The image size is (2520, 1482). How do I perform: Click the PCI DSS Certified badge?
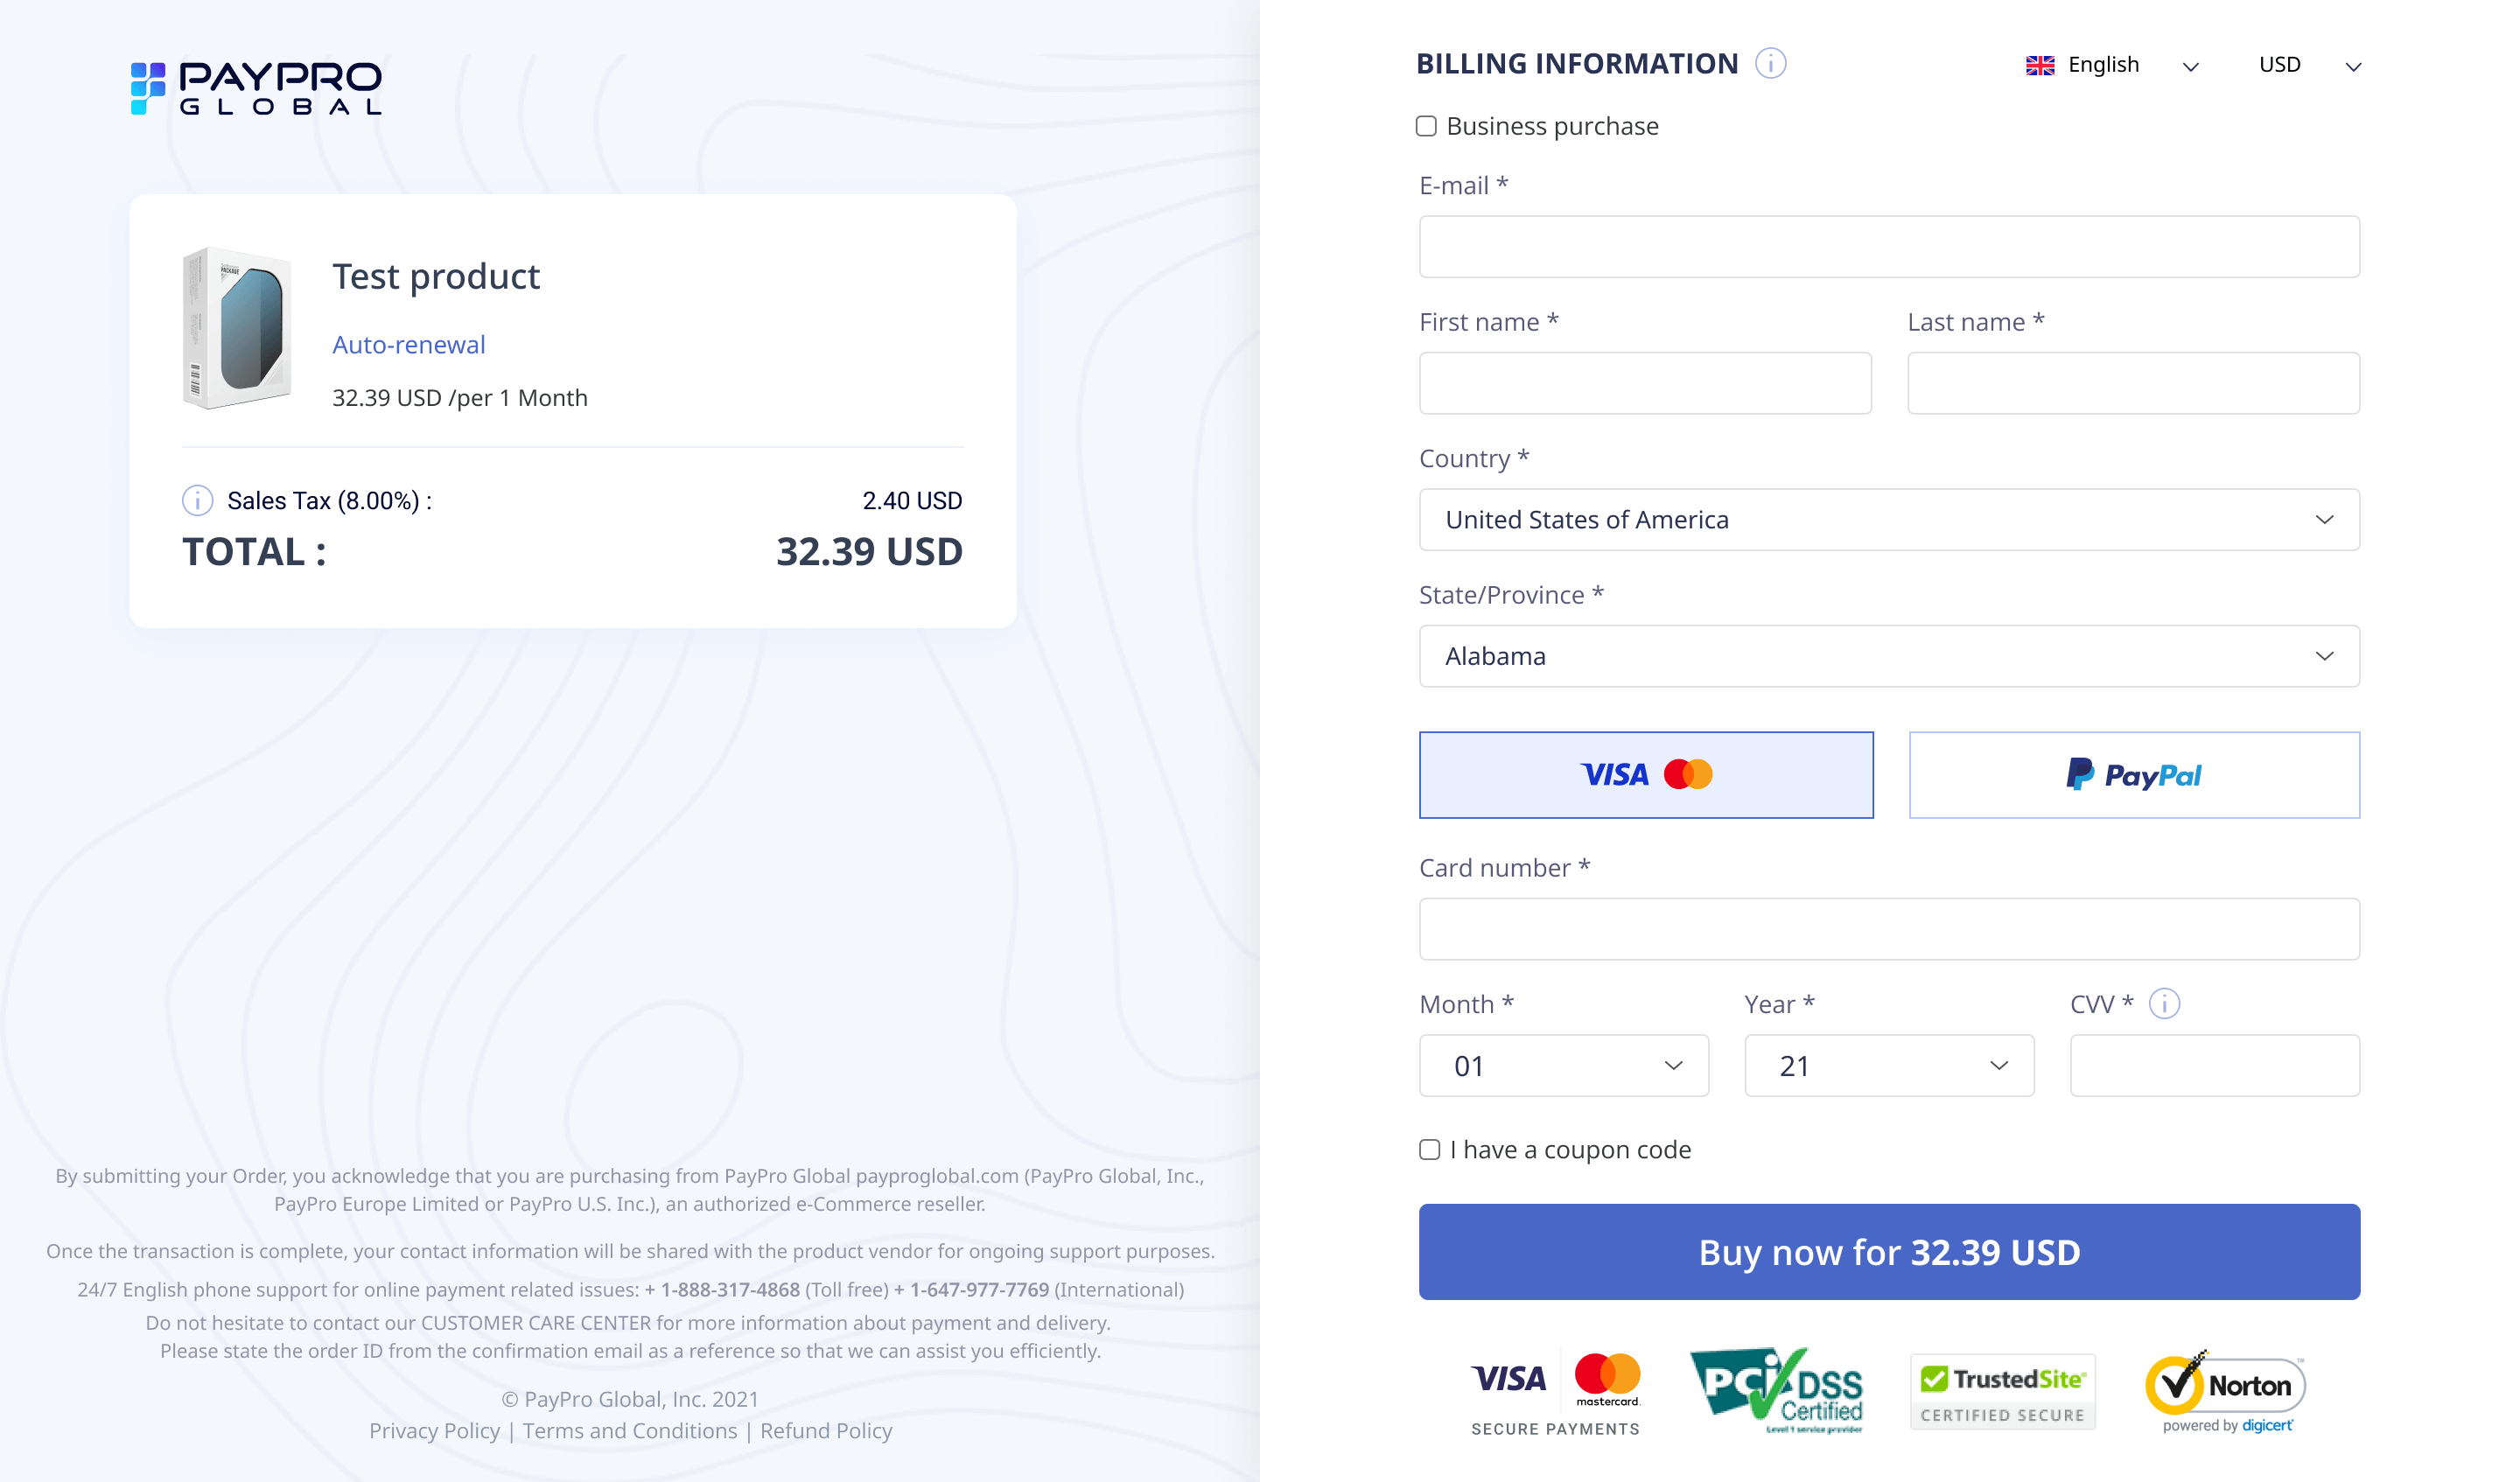point(1776,1390)
